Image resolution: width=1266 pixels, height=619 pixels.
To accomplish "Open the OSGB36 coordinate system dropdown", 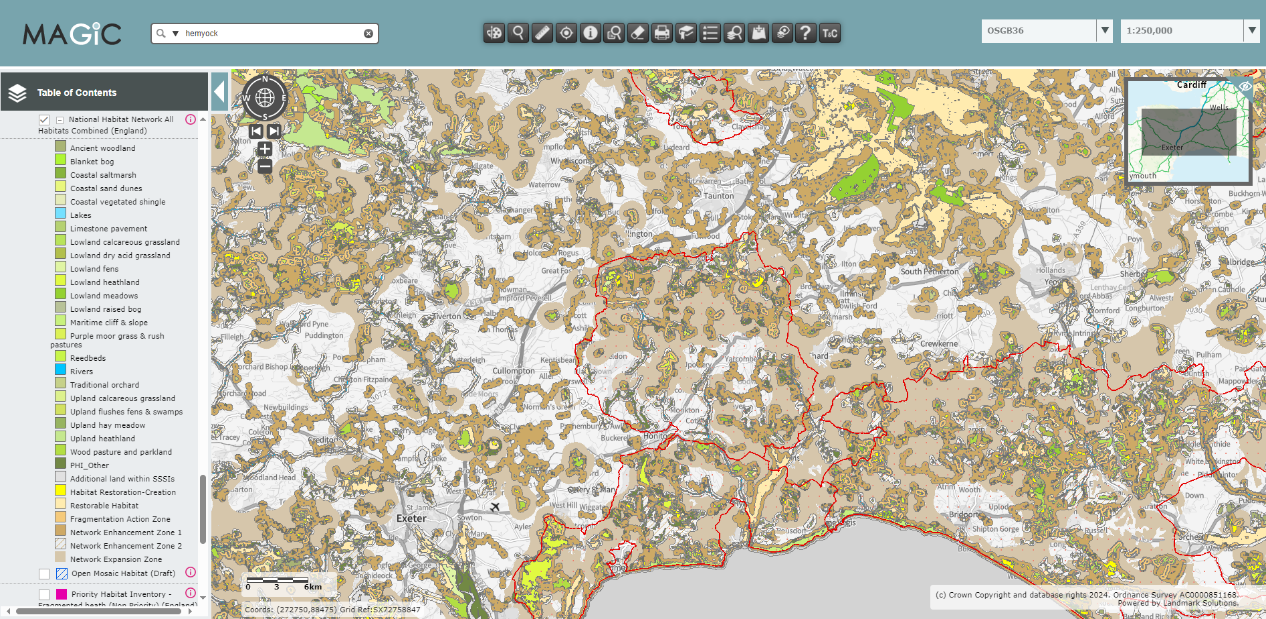I will [1105, 31].
